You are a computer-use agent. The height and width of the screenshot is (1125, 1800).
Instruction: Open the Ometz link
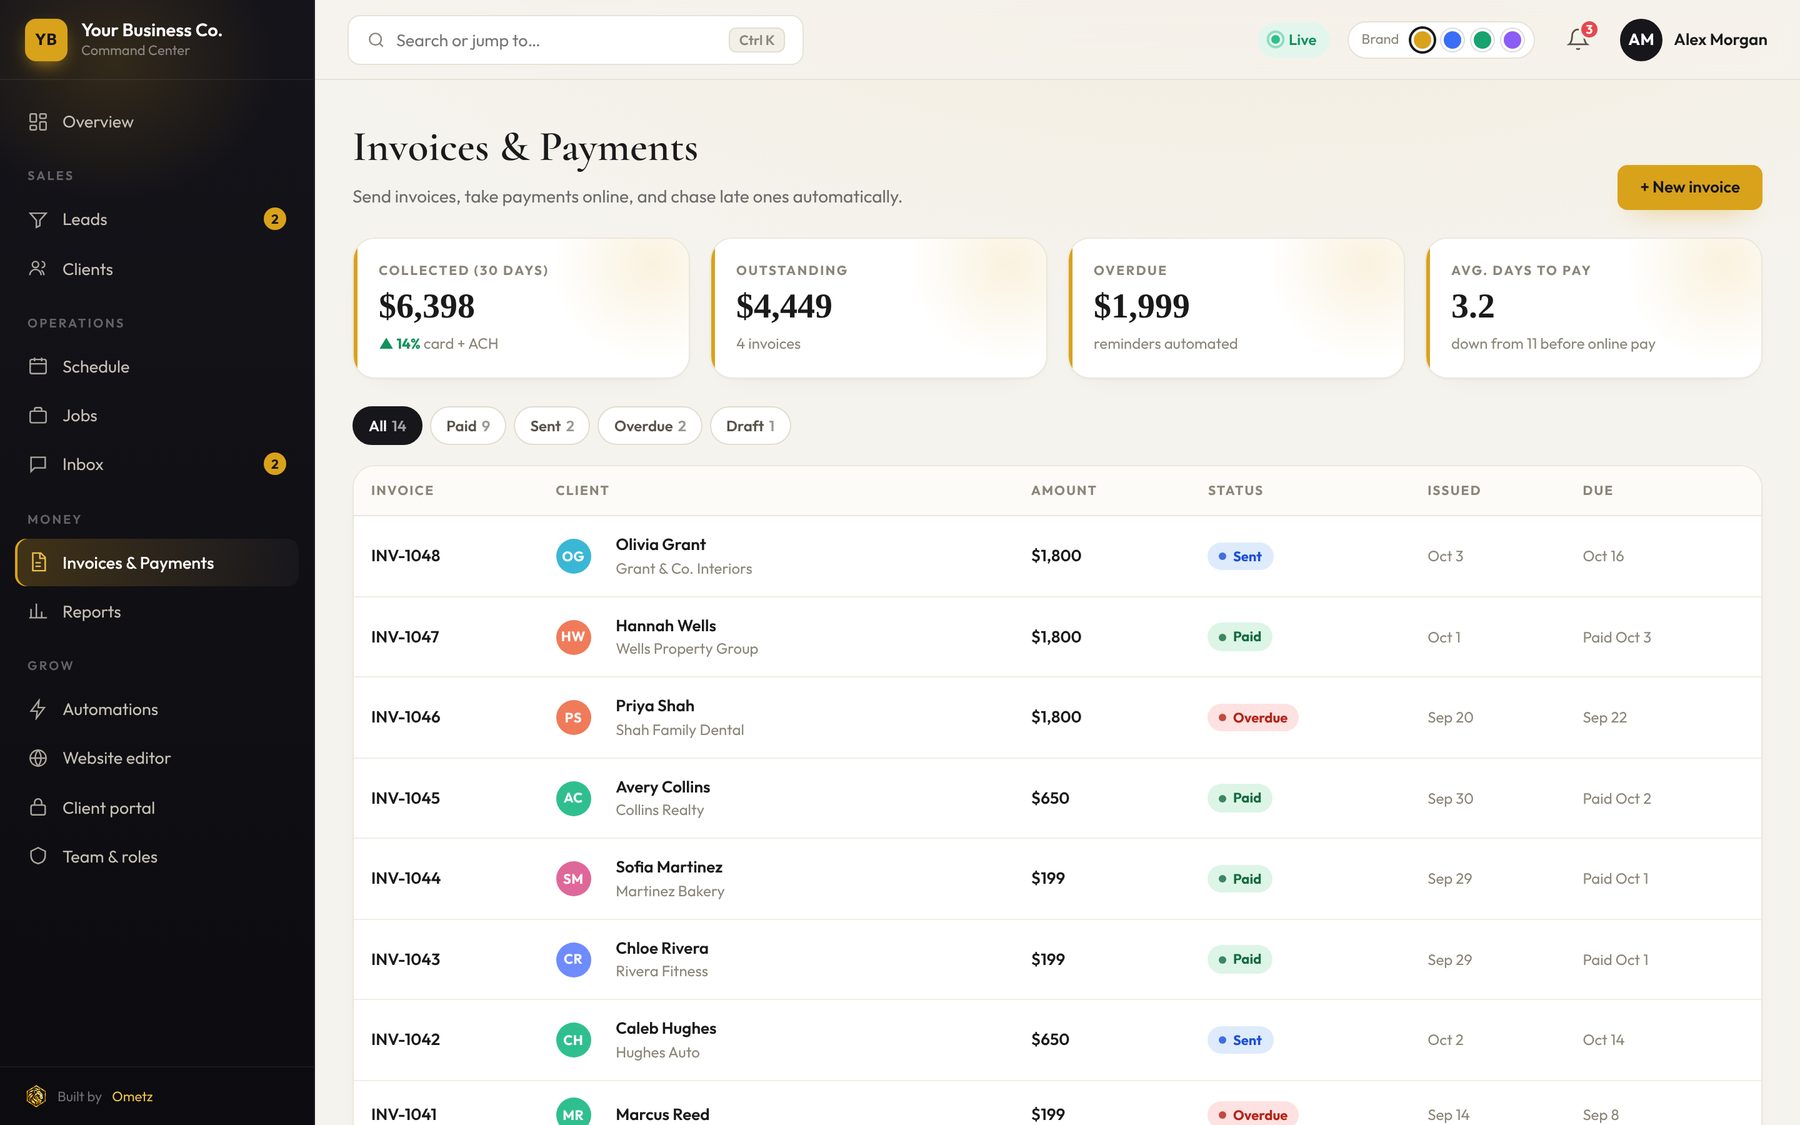[132, 1097]
